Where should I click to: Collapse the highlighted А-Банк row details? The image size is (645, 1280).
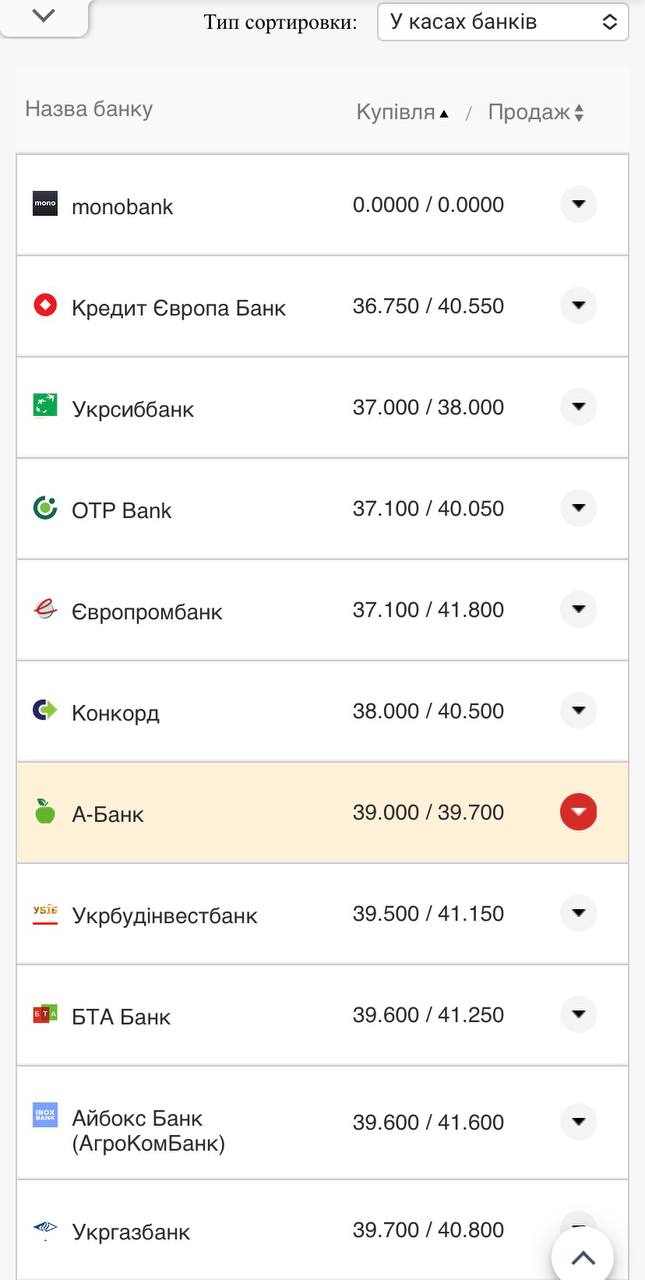coord(578,812)
